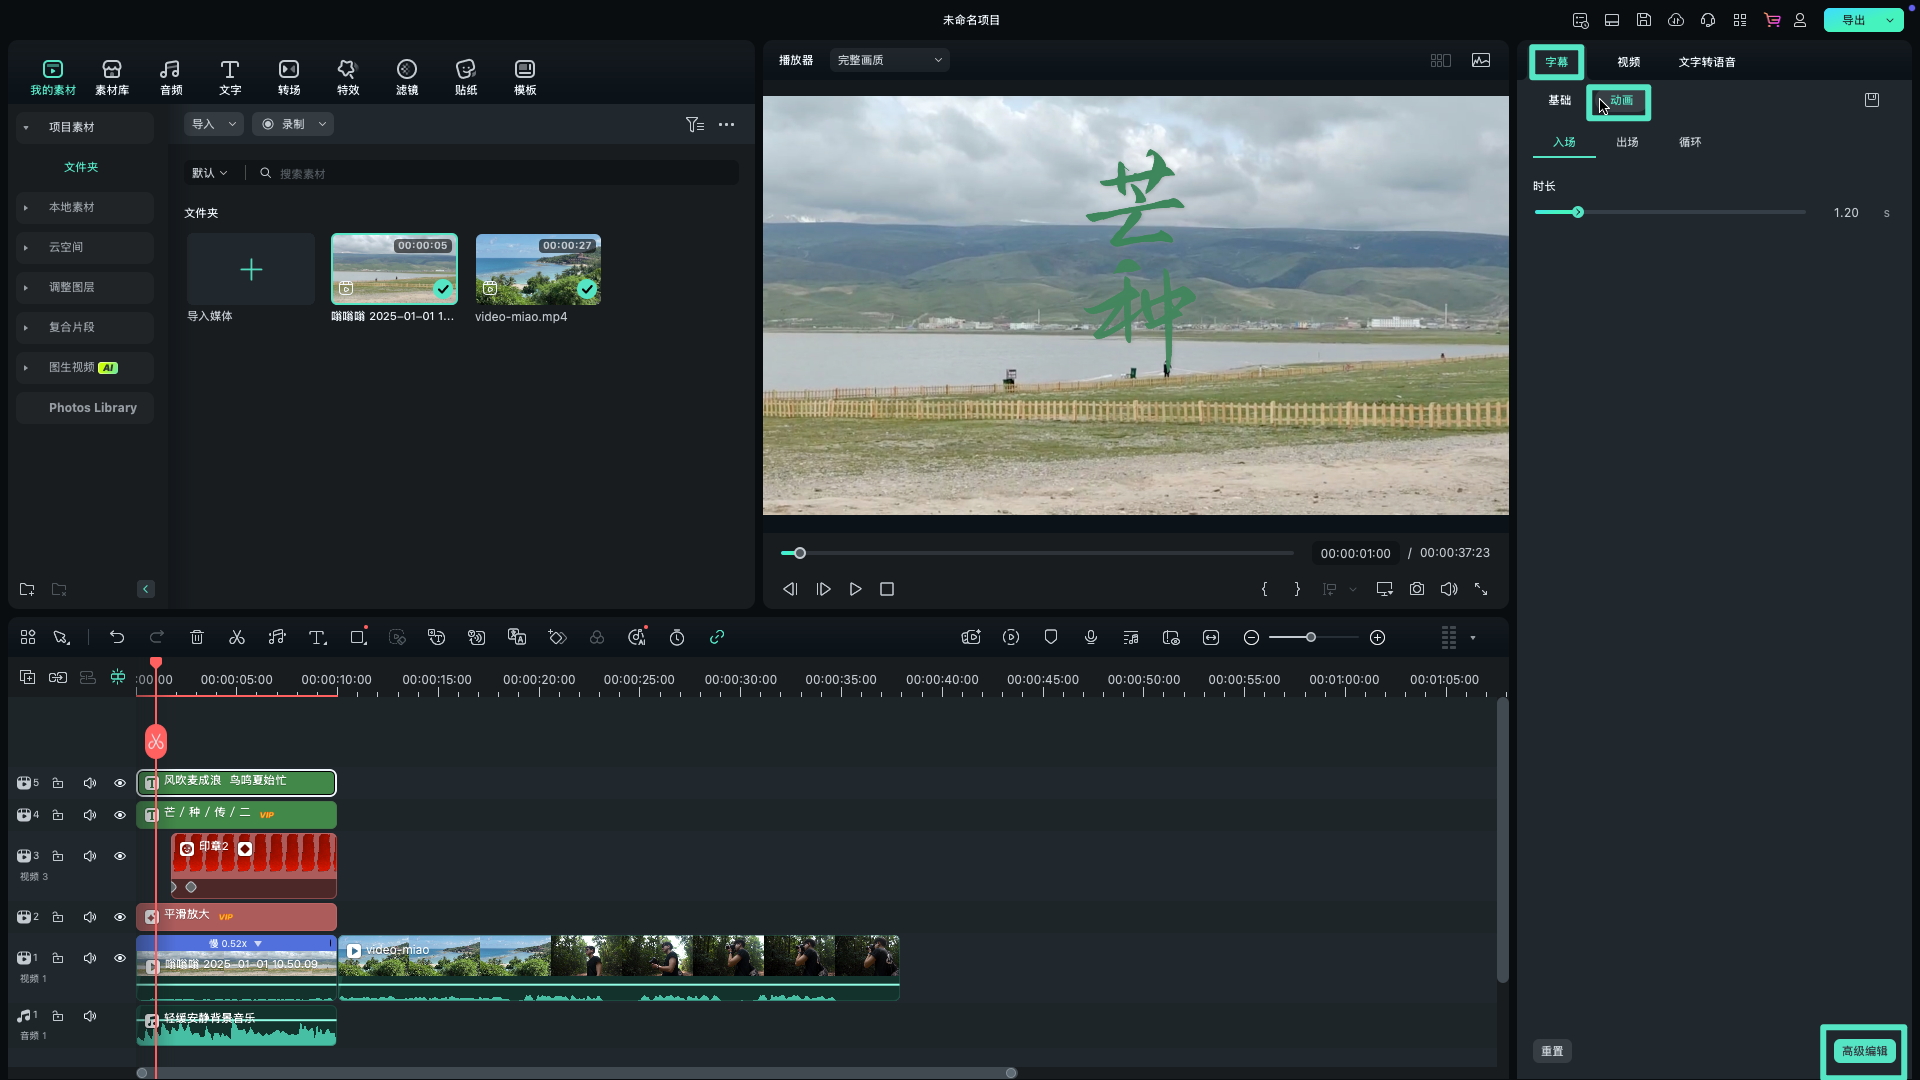Click the undo arrow in the timeline toolbar
The width and height of the screenshot is (1920, 1080).
pyautogui.click(x=117, y=638)
